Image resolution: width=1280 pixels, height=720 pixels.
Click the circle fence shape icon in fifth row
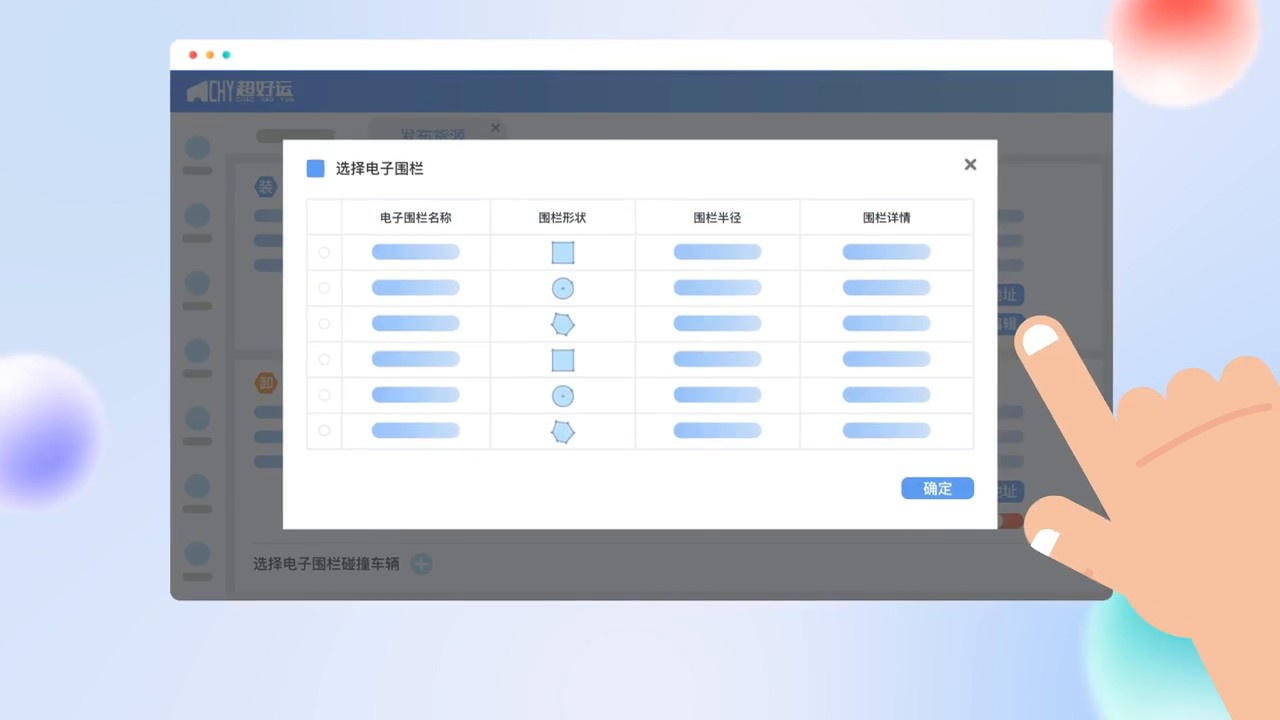tap(563, 396)
